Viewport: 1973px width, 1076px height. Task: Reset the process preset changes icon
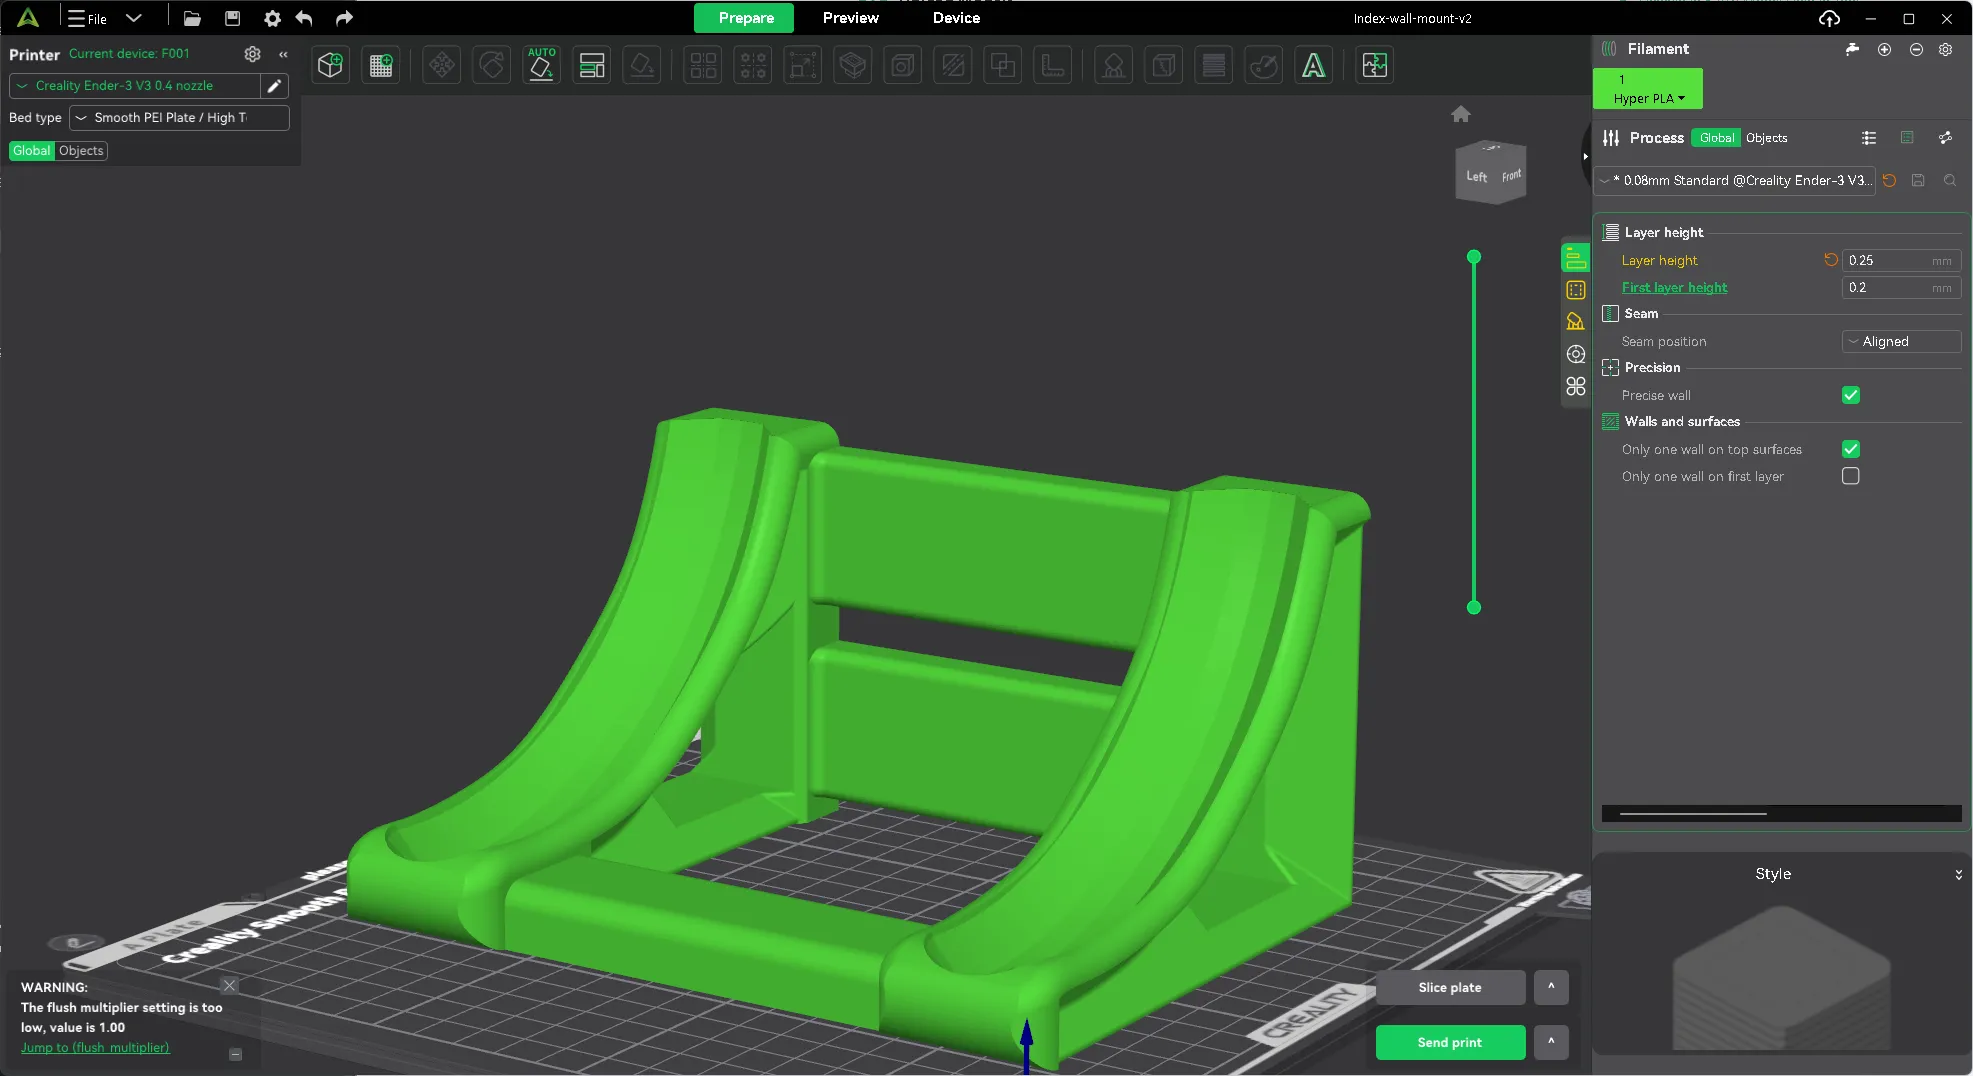tap(1889, 181)
